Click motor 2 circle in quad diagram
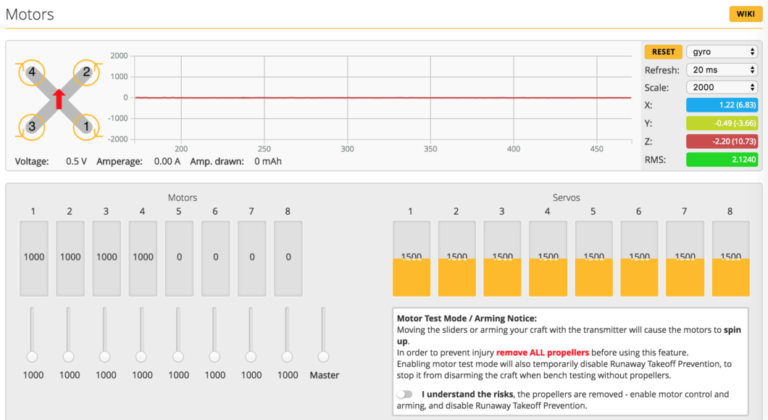Viewport: 768px width, 420px height. click(x=86, y=72)
